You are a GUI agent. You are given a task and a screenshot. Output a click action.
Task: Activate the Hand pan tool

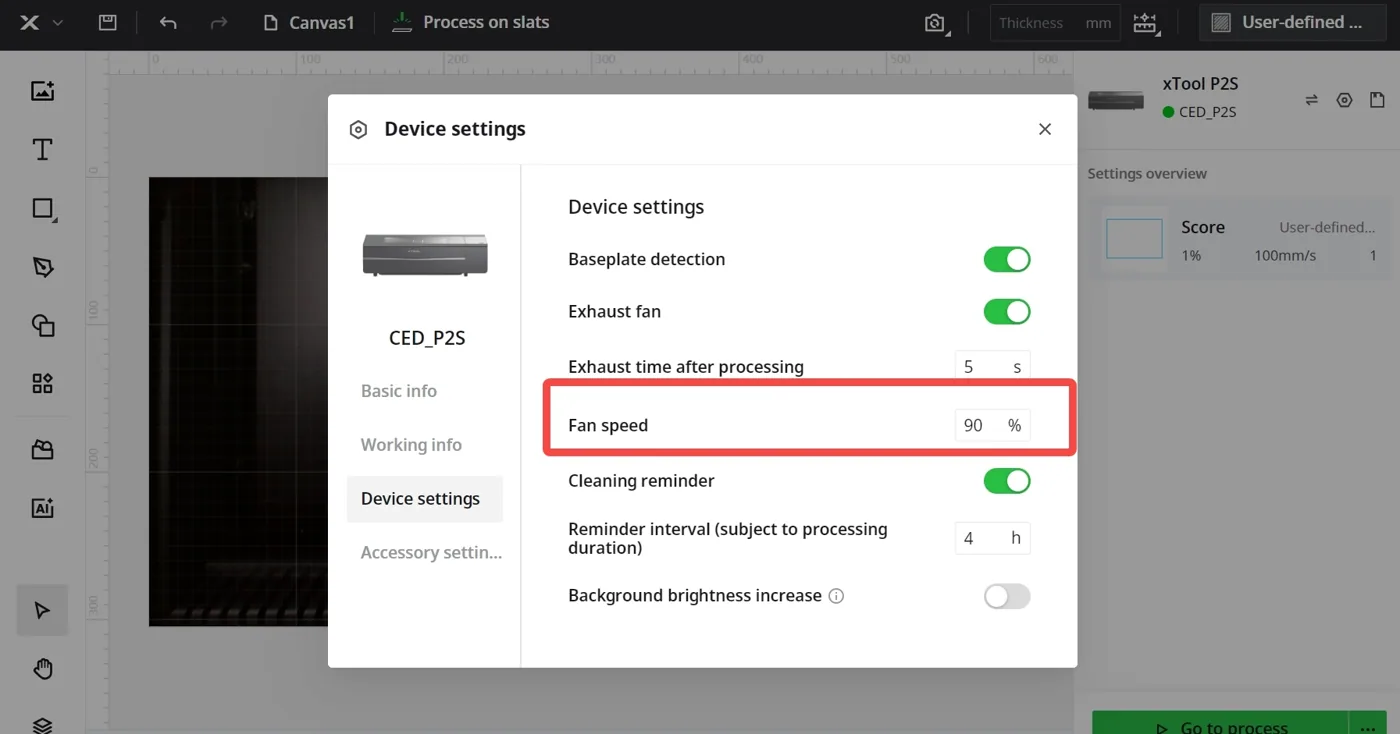coord(42,669)
